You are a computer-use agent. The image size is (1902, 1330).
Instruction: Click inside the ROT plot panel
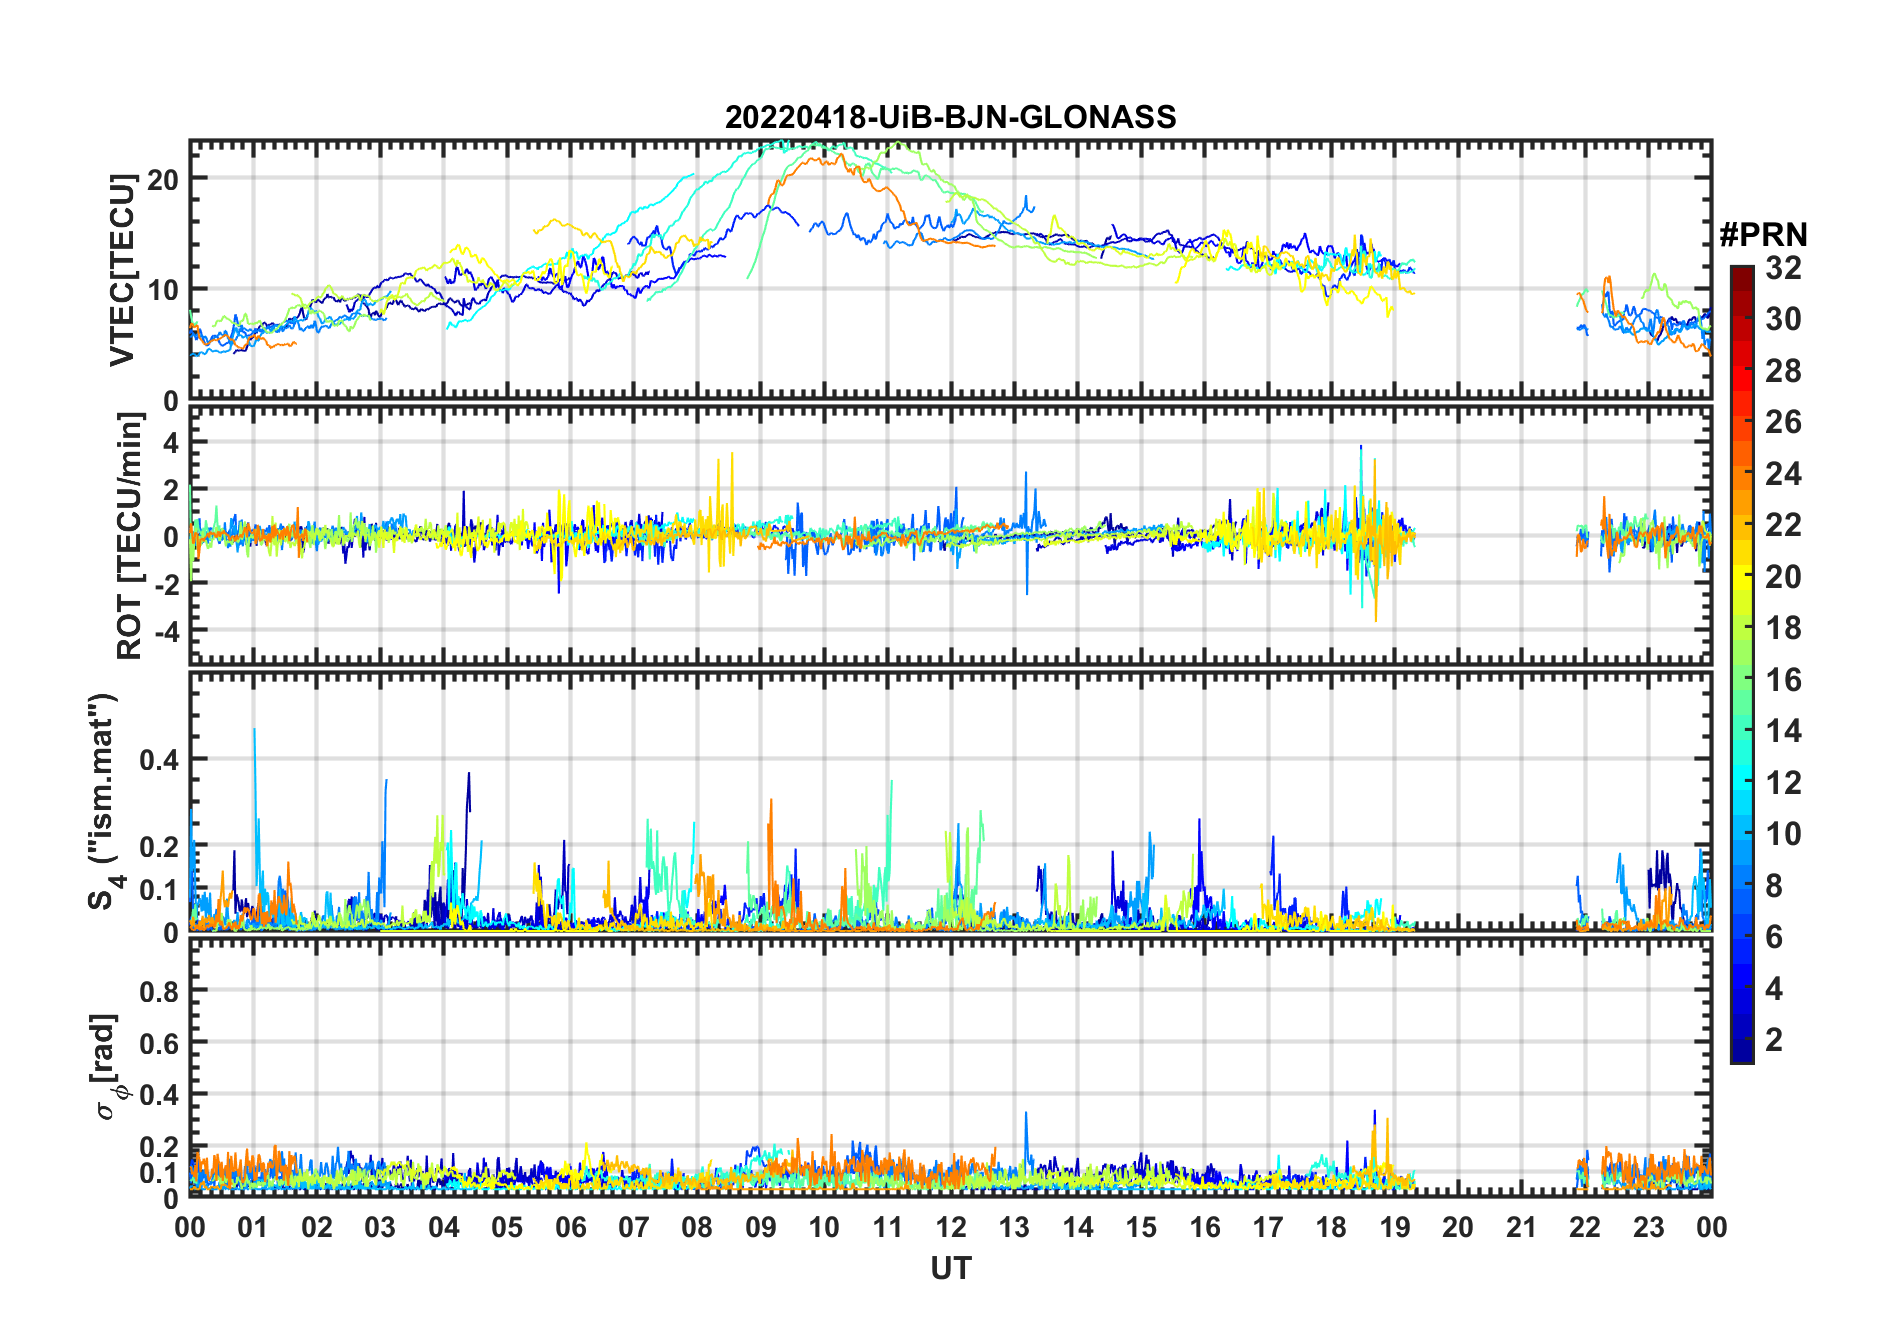pos(950,535)
